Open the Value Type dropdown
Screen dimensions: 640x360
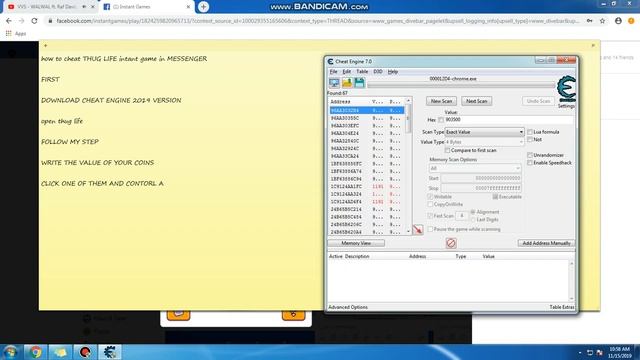click(484, 142)
